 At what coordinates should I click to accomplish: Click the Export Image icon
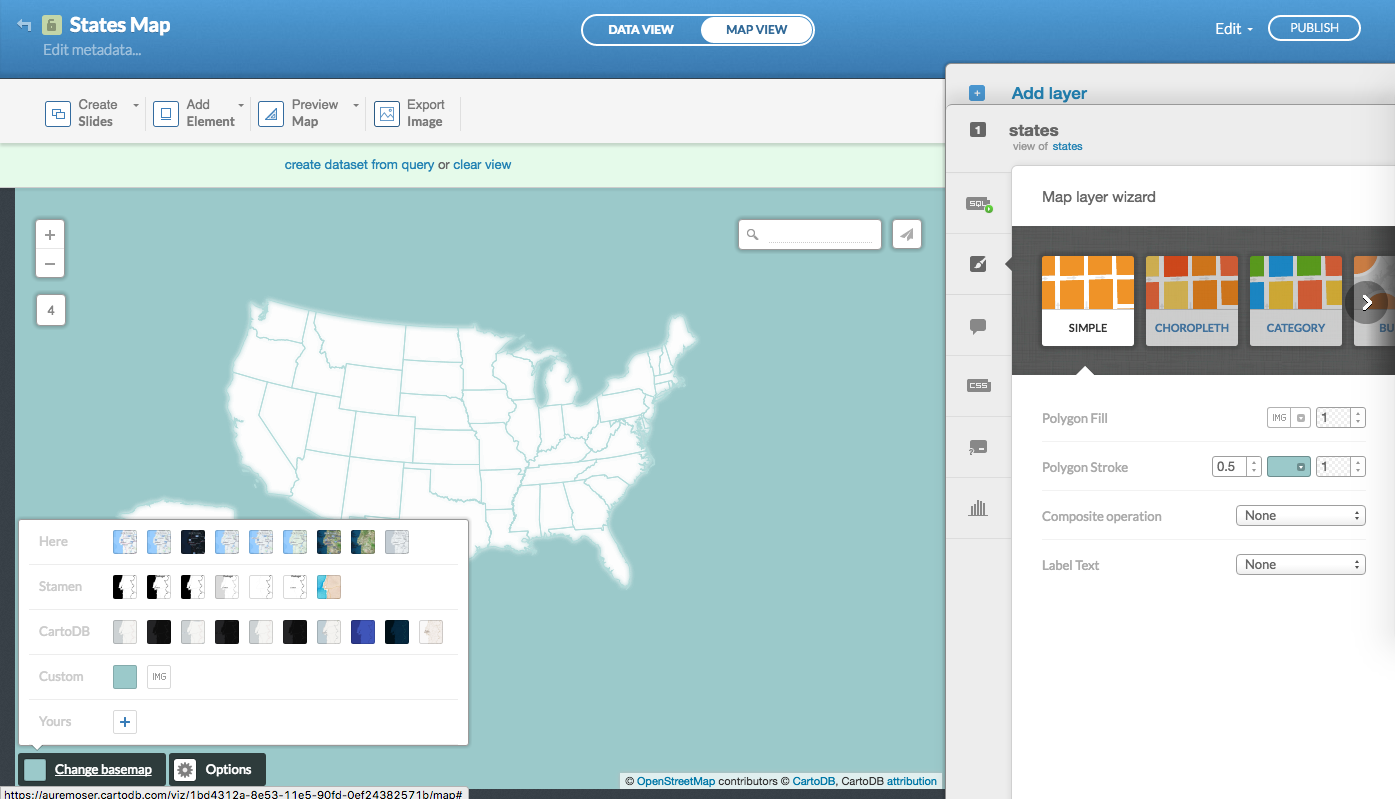pyautogui.click(x=387, y=113)
